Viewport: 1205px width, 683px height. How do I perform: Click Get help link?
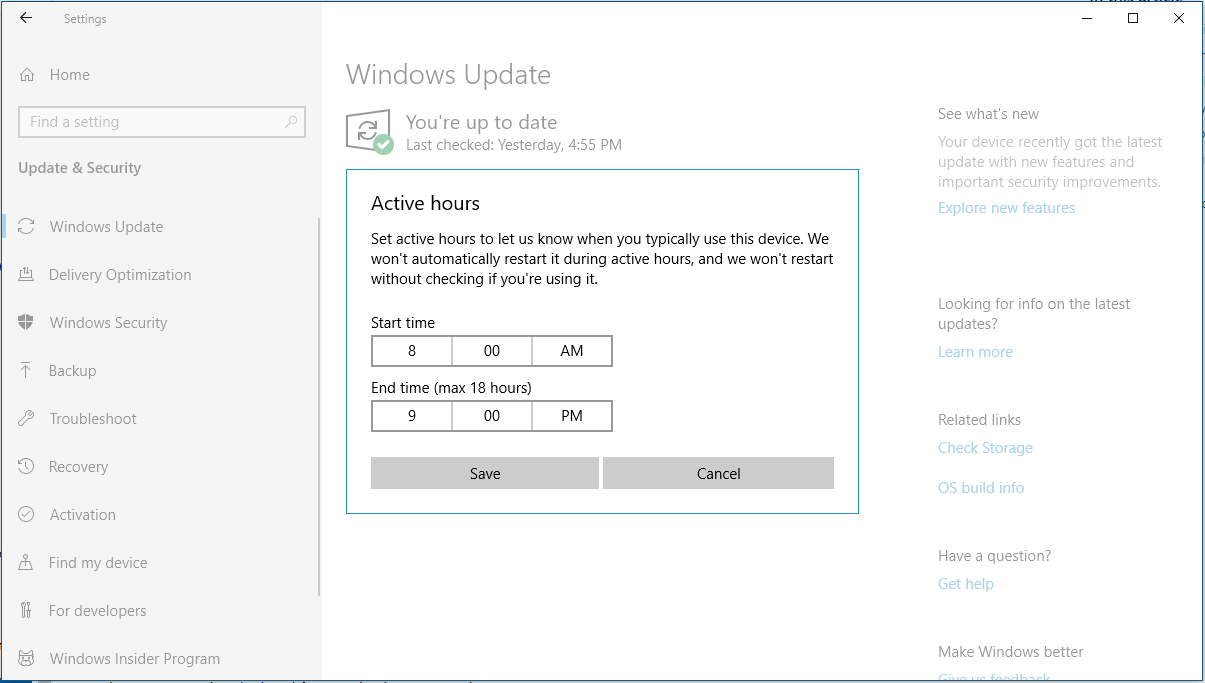click(966, 584)
